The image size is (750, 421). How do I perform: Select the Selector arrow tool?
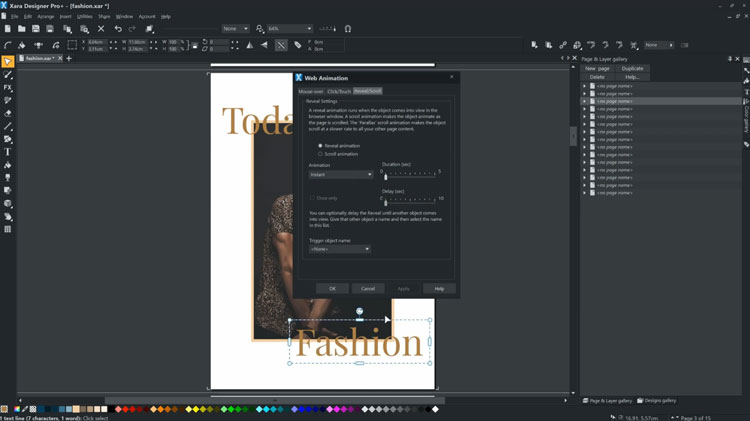8,62
